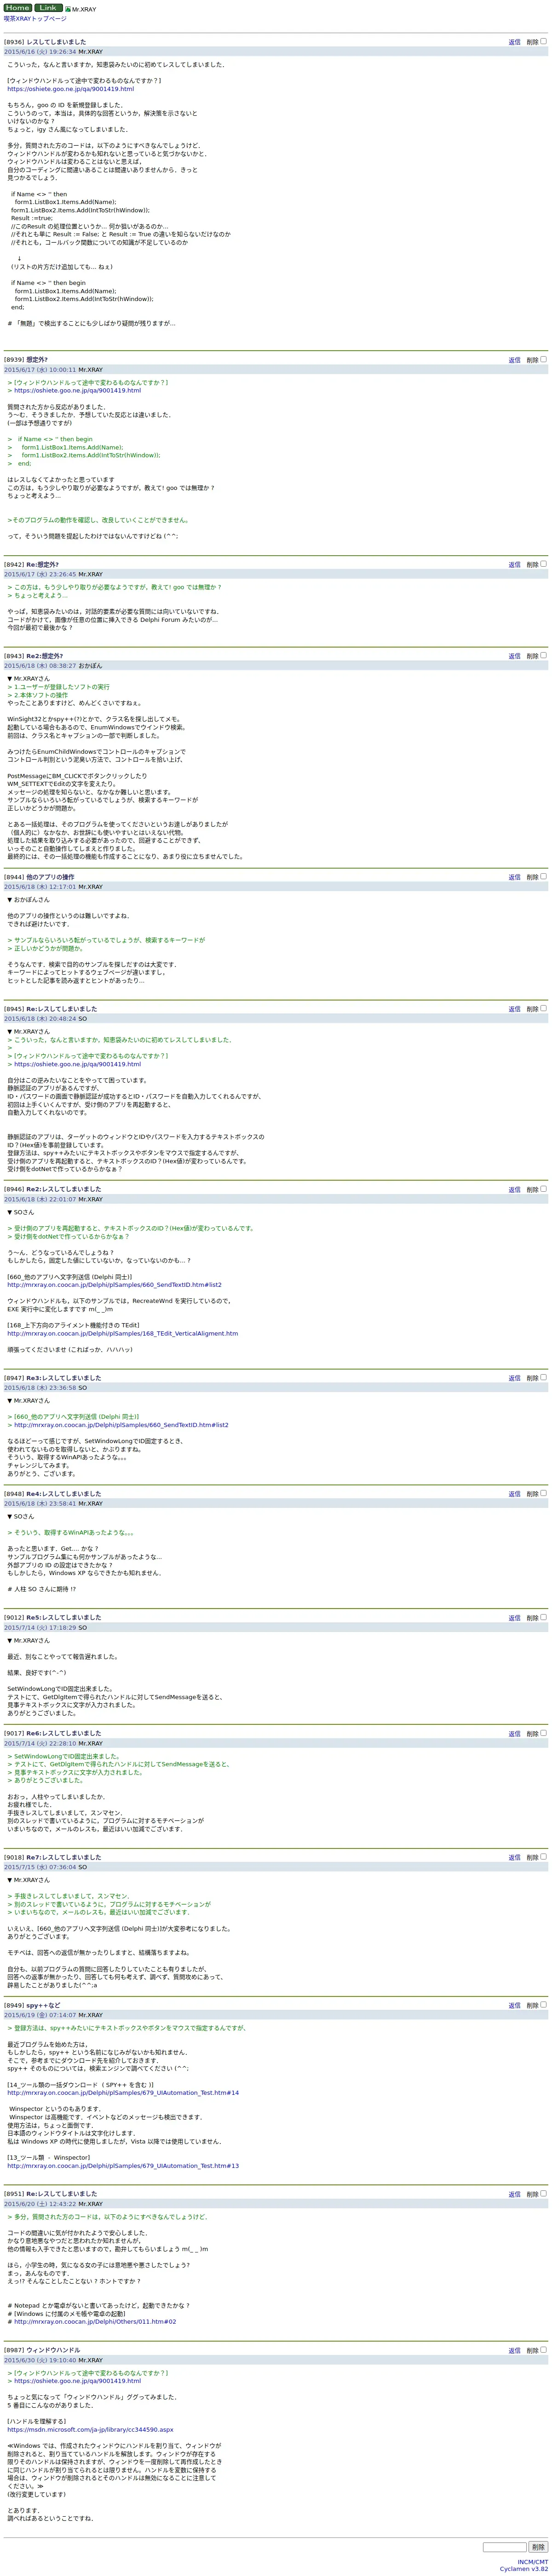Click the green Link button
Screen dimensions: 552x2576
coord(48,7)
